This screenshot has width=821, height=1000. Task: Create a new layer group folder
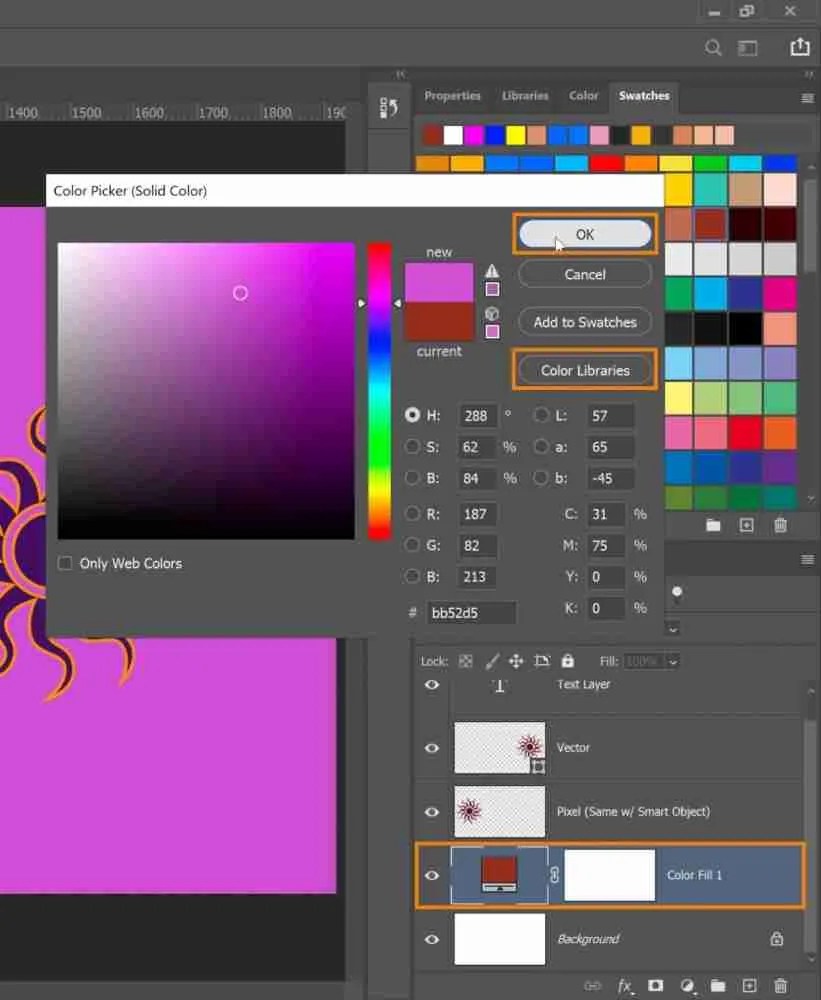coord(718,985)
